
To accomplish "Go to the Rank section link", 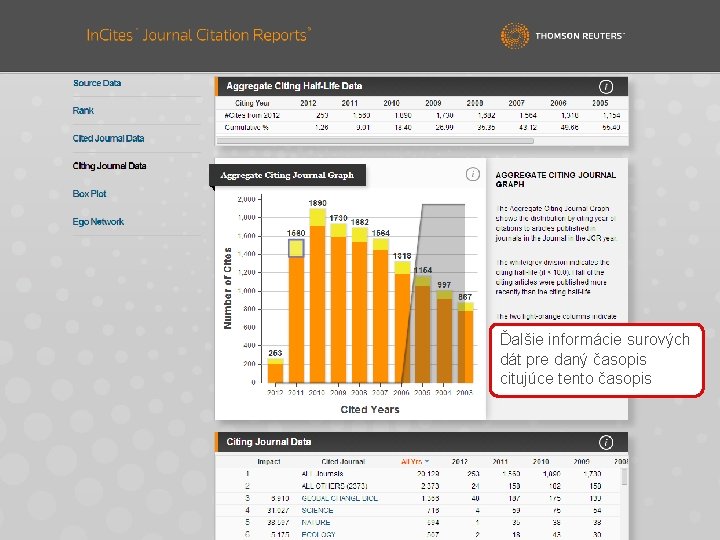I will click(83, 111).
